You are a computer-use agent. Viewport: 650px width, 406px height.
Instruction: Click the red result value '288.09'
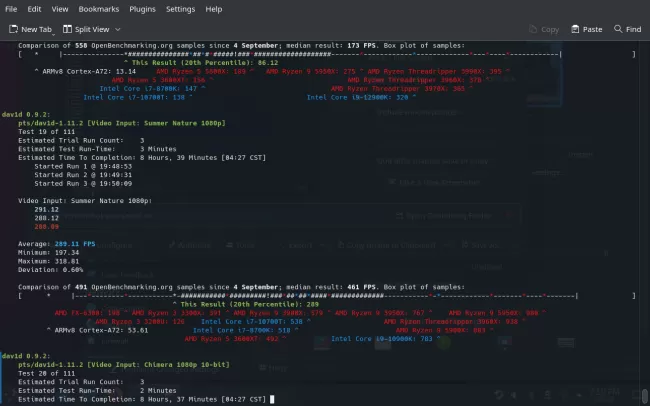point(46,227)
